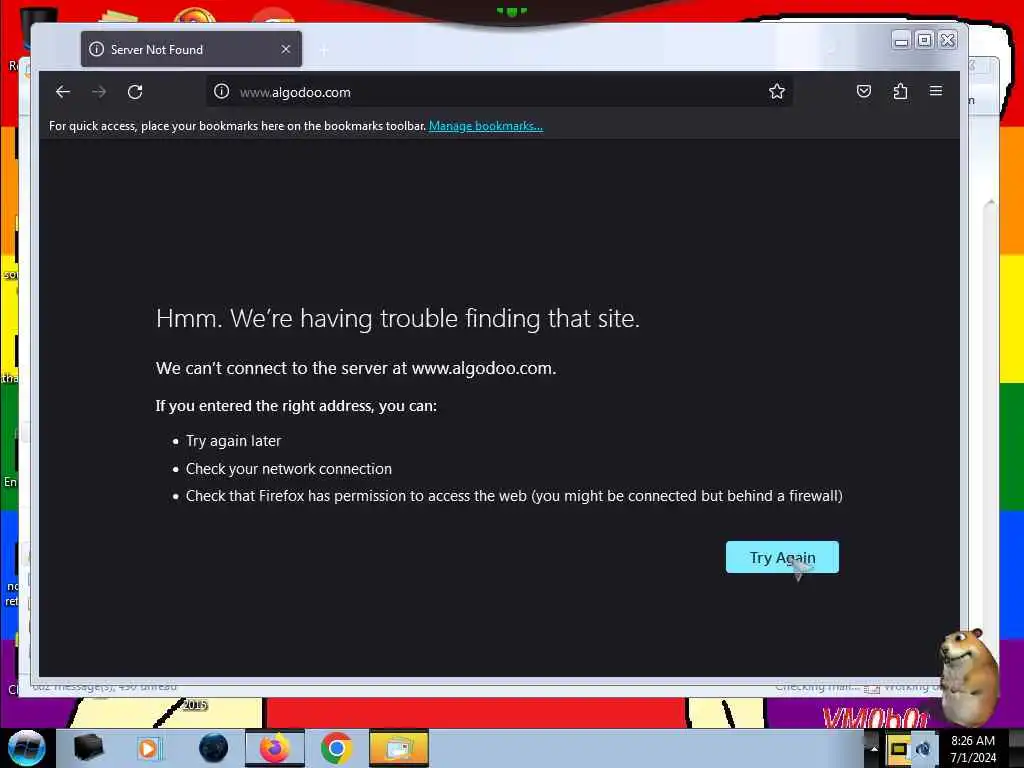Click the 'Hmm. We're having trouble' heading
Viewport: 1024px width, 768px height.
pos(398,319)
